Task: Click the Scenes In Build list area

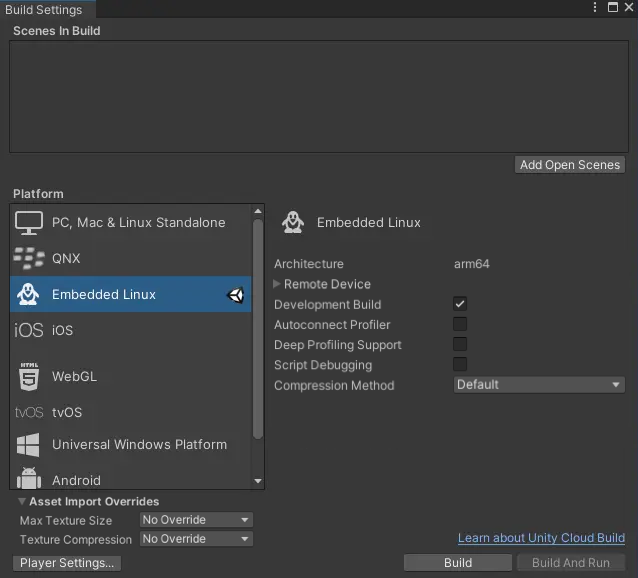Action: coord(319,96)
